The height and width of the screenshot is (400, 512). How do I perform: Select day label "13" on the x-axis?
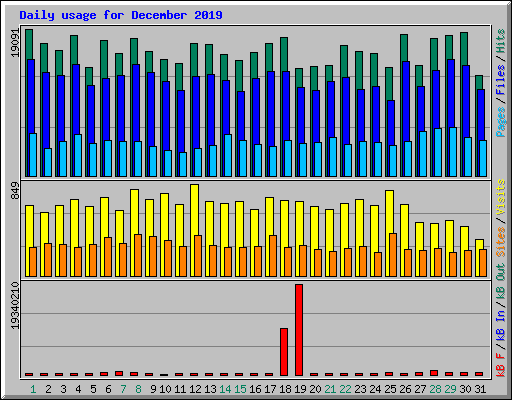(x=210, y=389)
